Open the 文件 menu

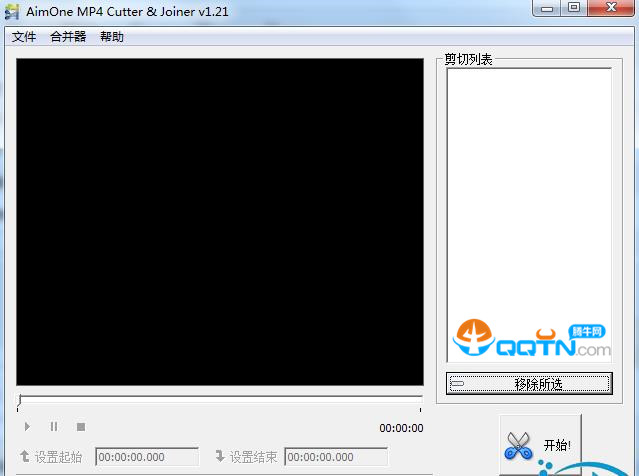[24, 37]
